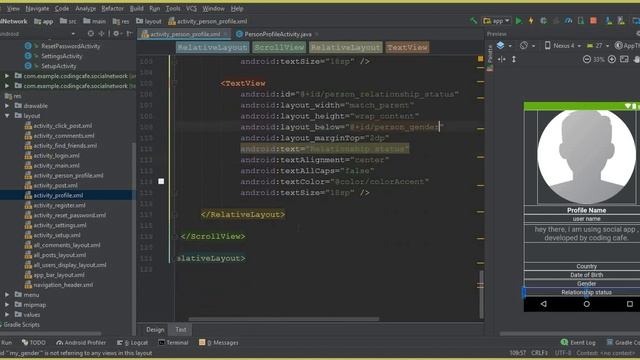The width and height of the screenshot is (640, 360).
Task: Click the orientation rotate icon in Preview
Action: click(x=524, y=45)
